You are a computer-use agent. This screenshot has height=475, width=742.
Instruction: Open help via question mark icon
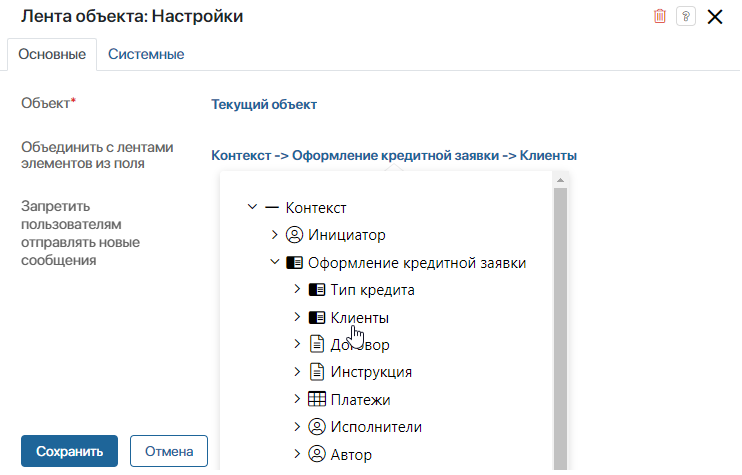click(686, 17)
